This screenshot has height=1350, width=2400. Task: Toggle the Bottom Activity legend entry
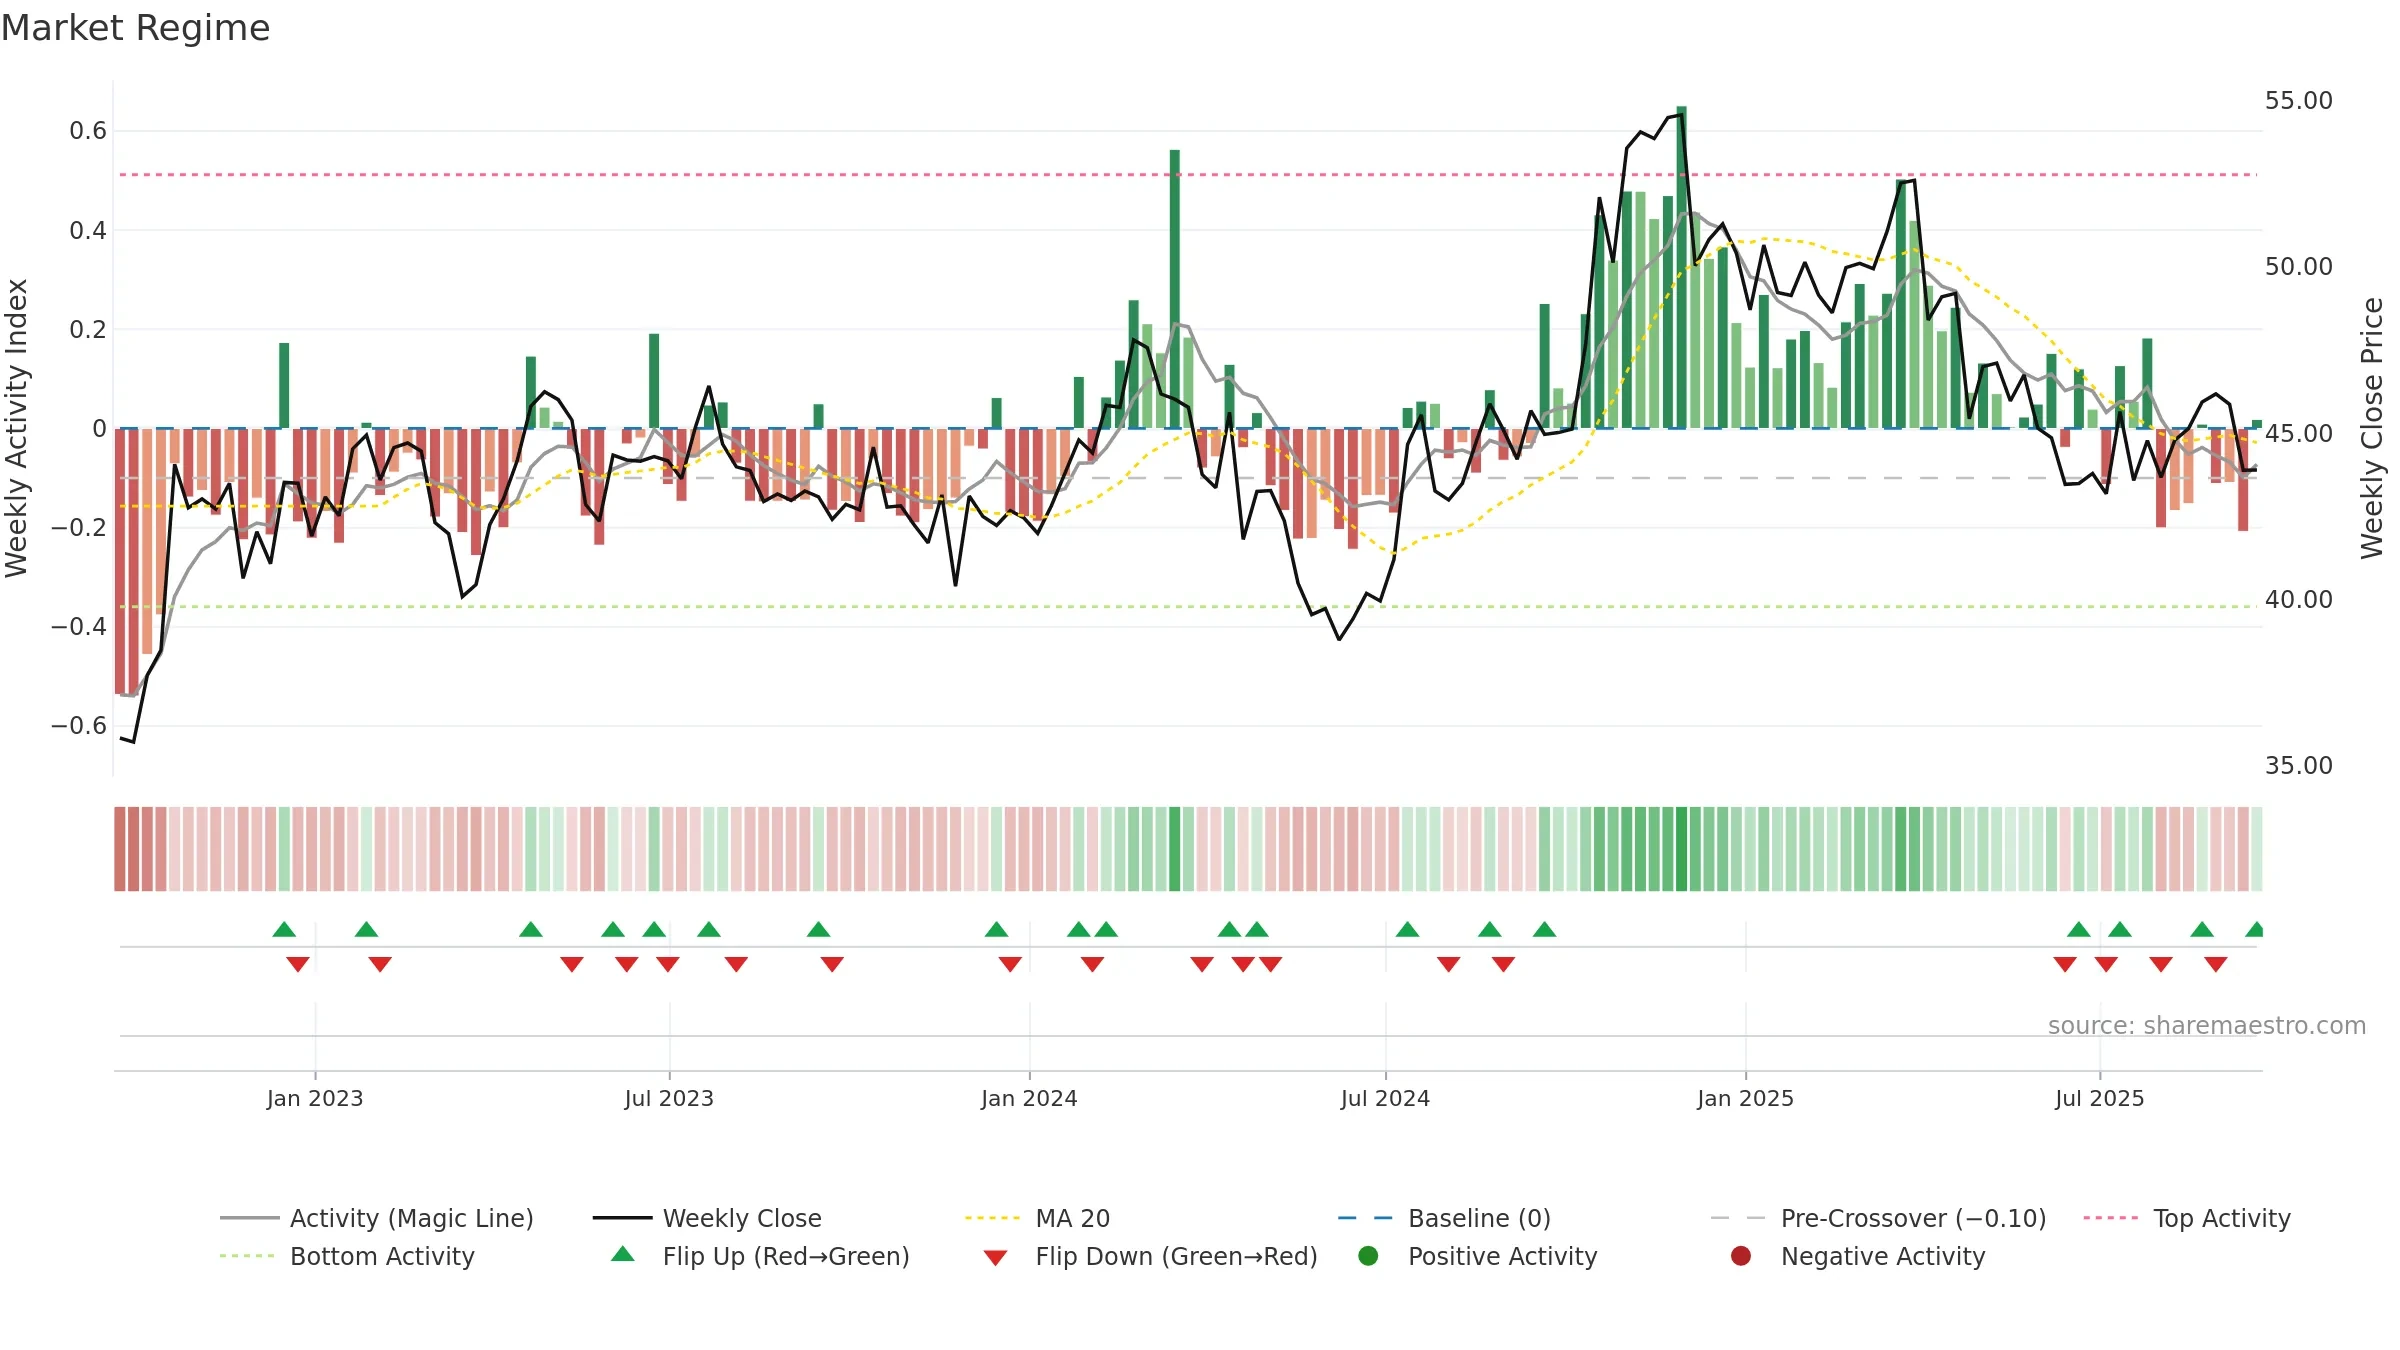pyautogui.click(x=347, y=1256)
